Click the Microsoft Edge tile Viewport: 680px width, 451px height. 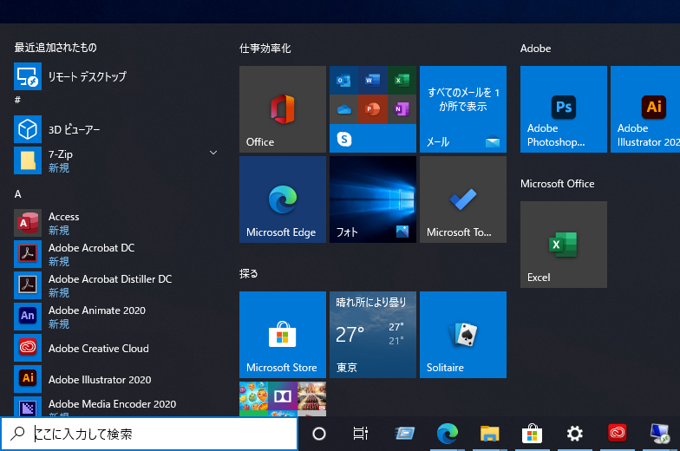click(282, 199)
